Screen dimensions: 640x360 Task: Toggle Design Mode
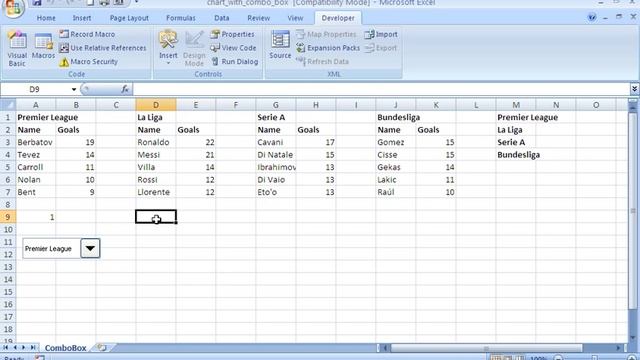point(194,48)
